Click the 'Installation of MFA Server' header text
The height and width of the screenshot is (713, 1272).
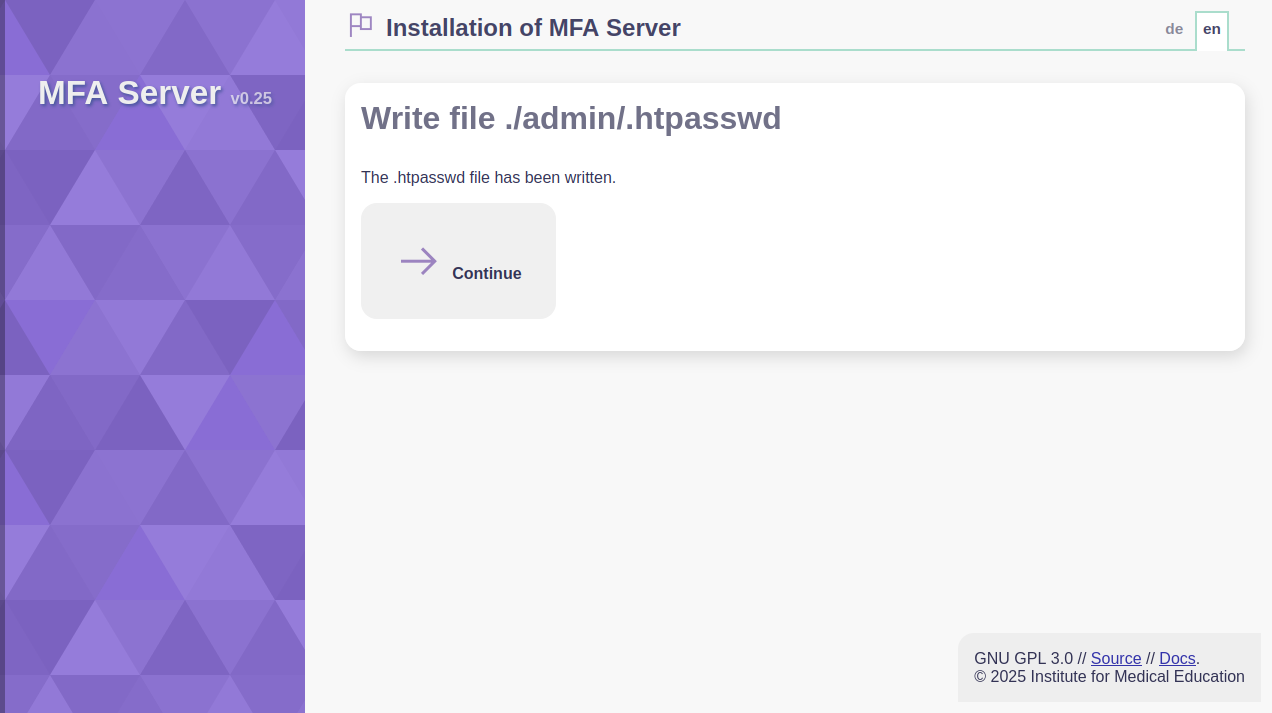[x=533, y=28]
